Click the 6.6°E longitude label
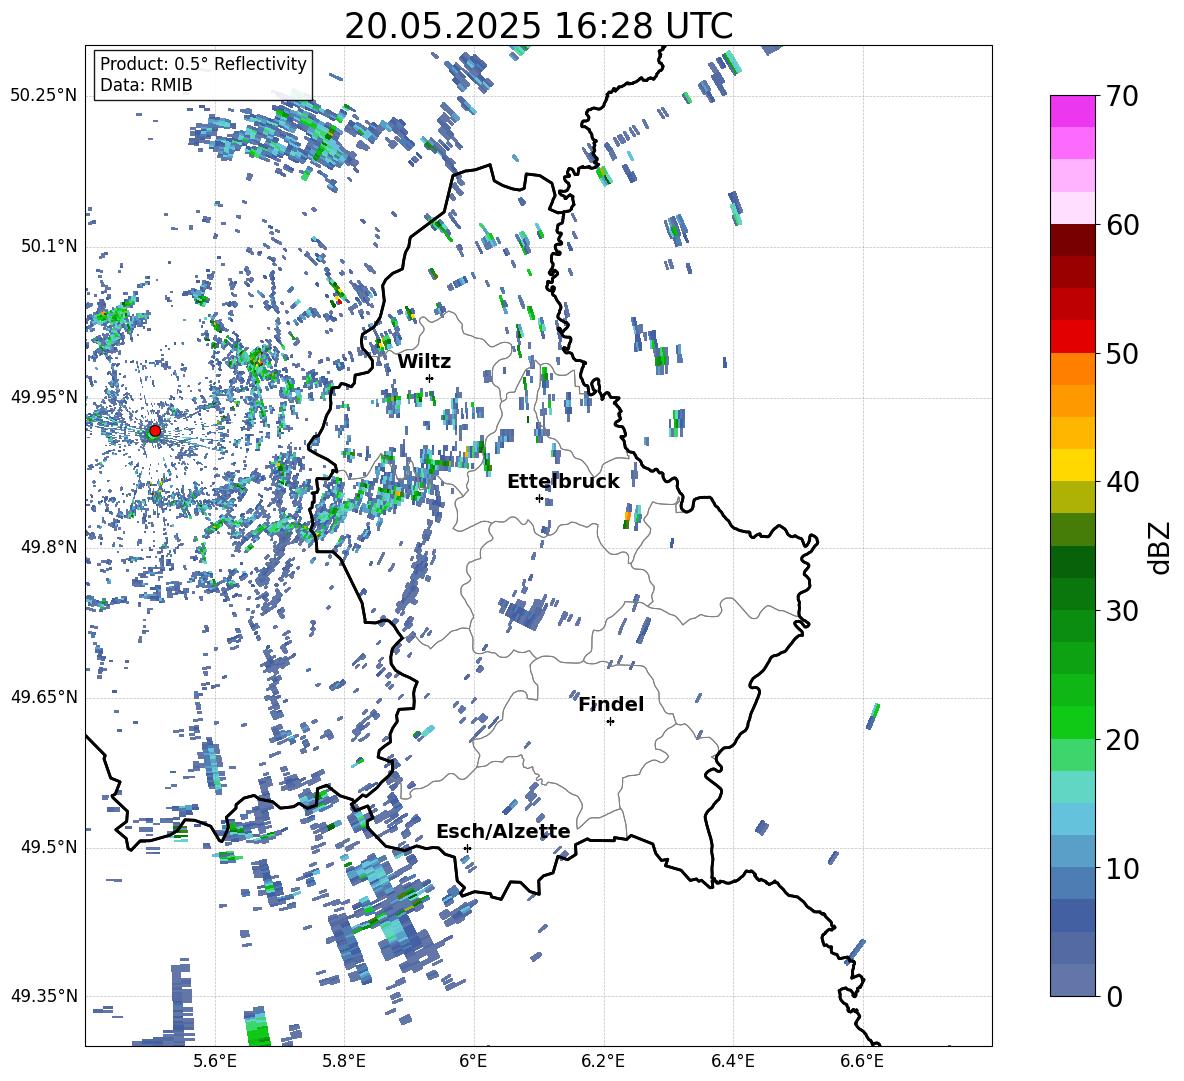Screen dimensions: 1184x1081 pyautogui.click(x=862, y=1061)
